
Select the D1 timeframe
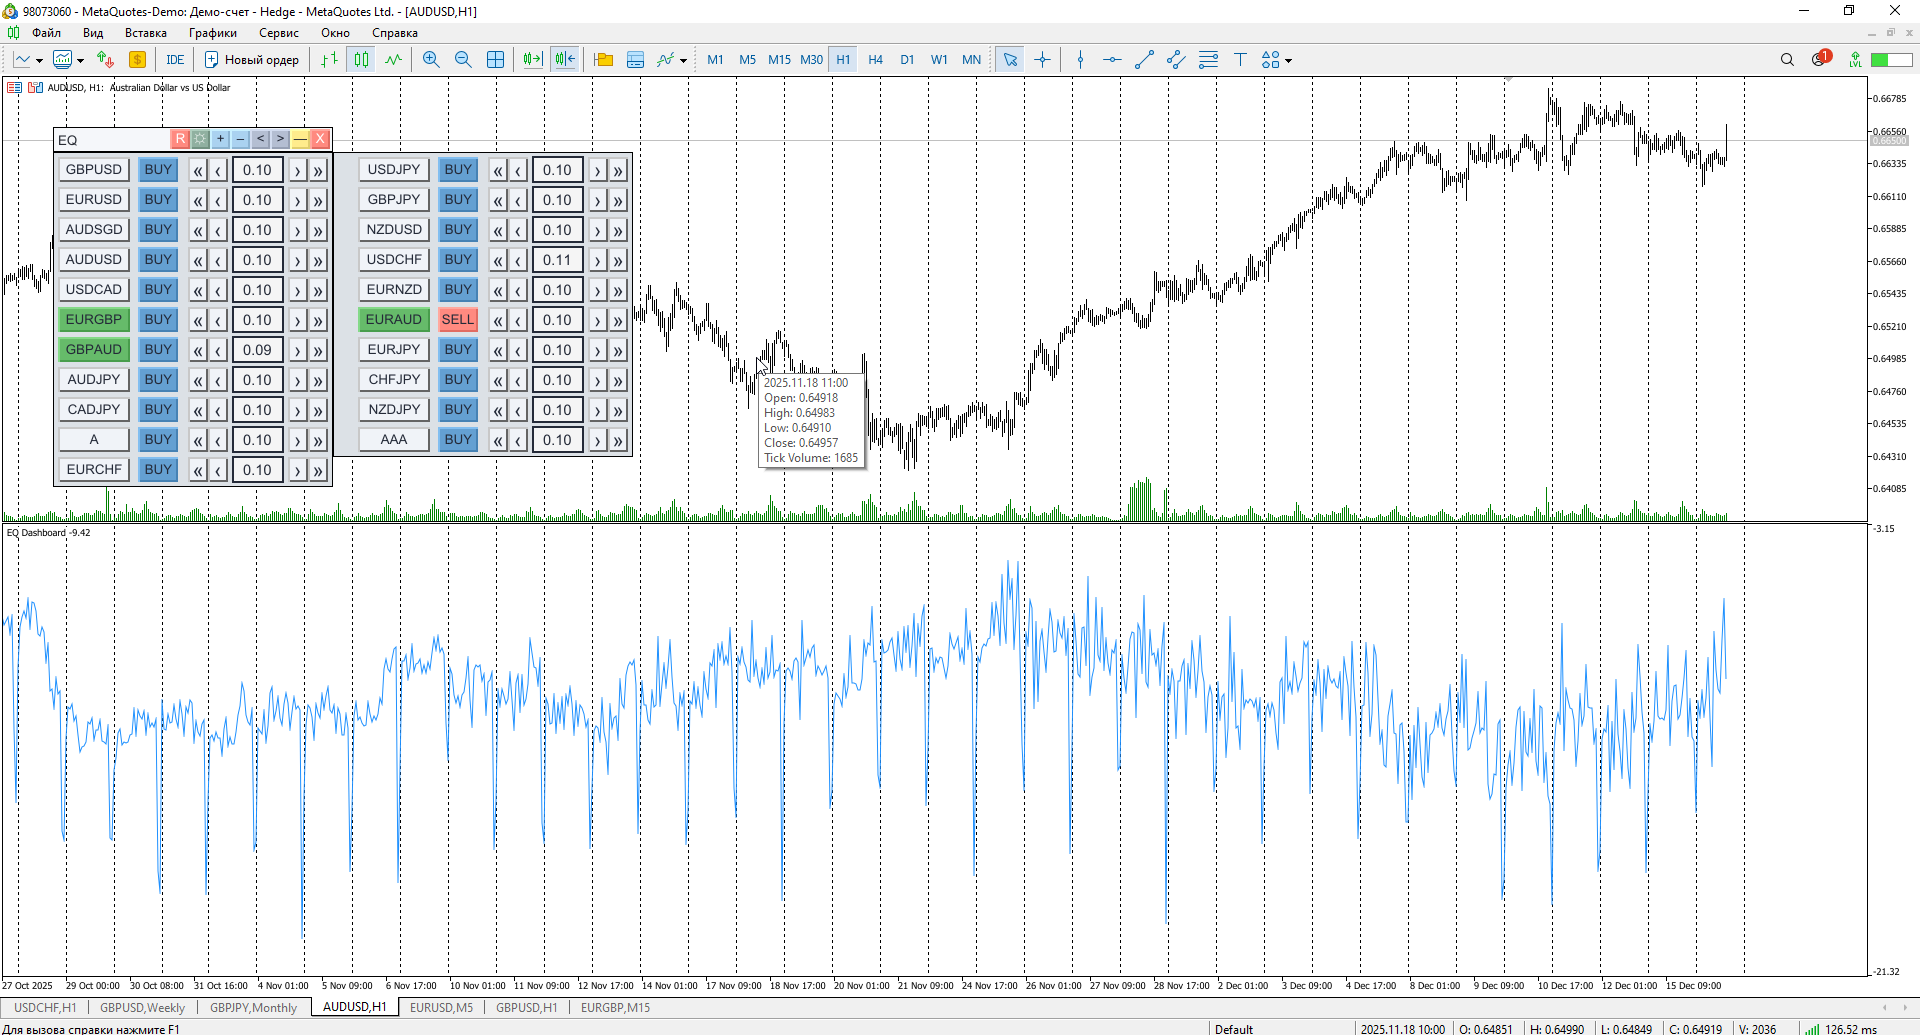(x=907, y=60)
